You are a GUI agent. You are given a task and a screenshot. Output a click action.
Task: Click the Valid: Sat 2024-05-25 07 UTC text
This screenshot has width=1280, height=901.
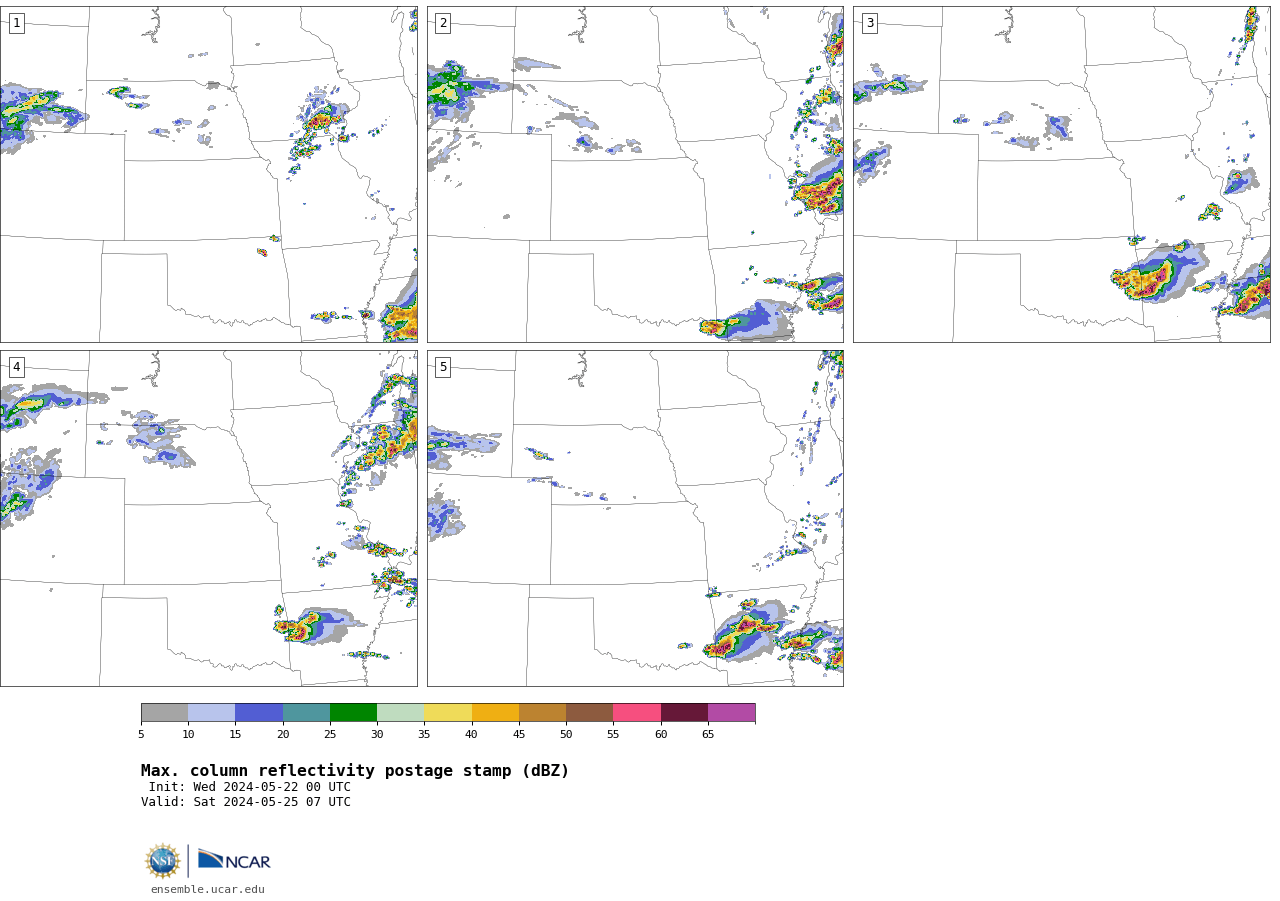pyautogui.click(x=246, y=802)
